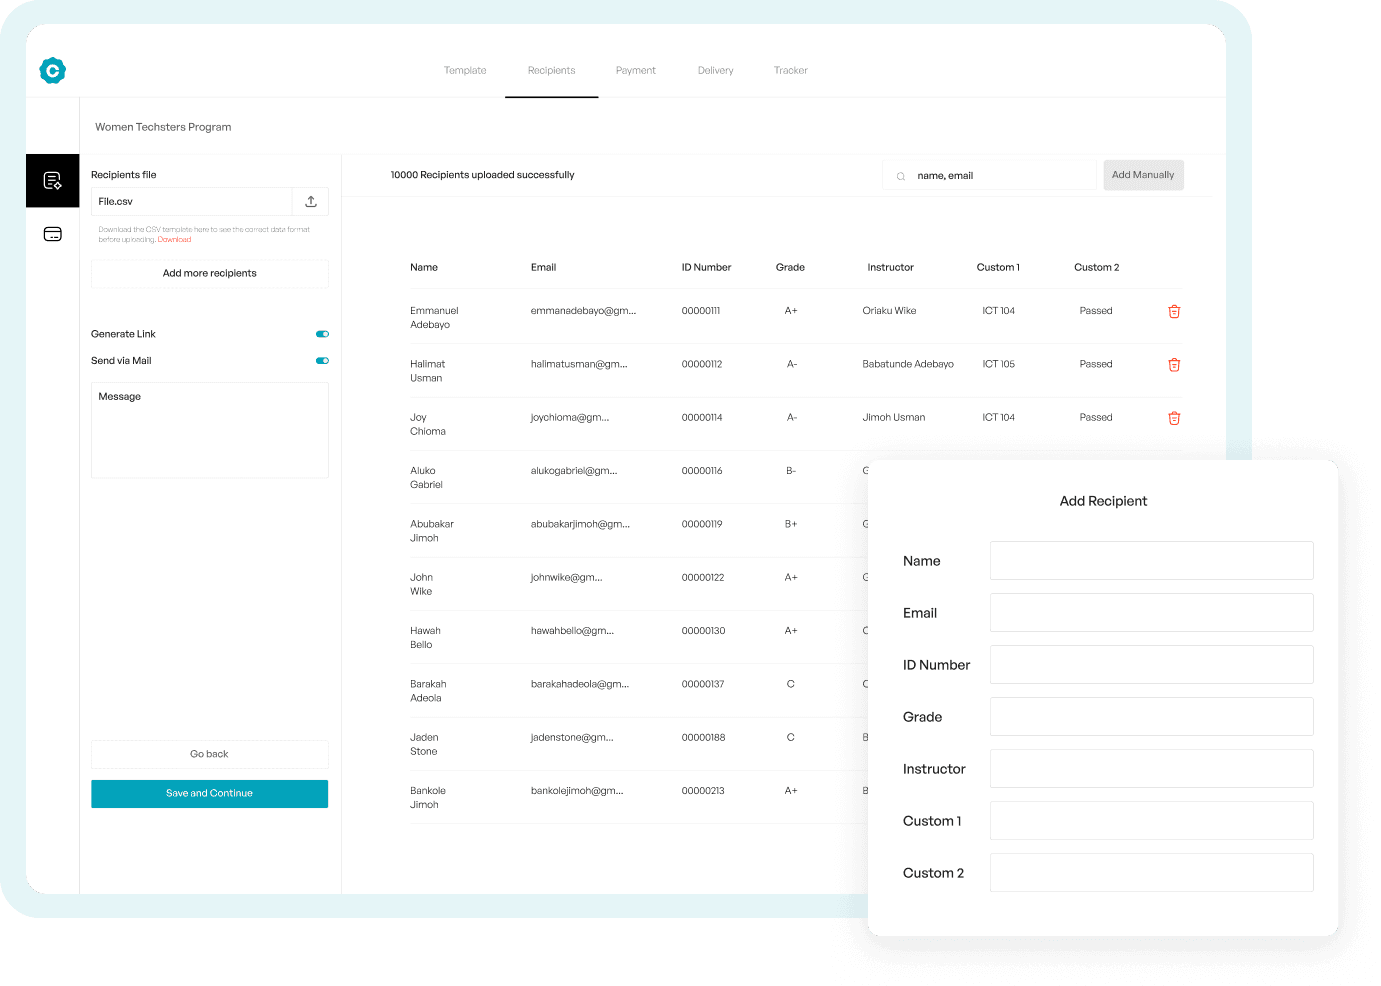
Task: Remove Joy Chioma via the trash icon
Action: pyautogui.click(x=1174, y=418)
